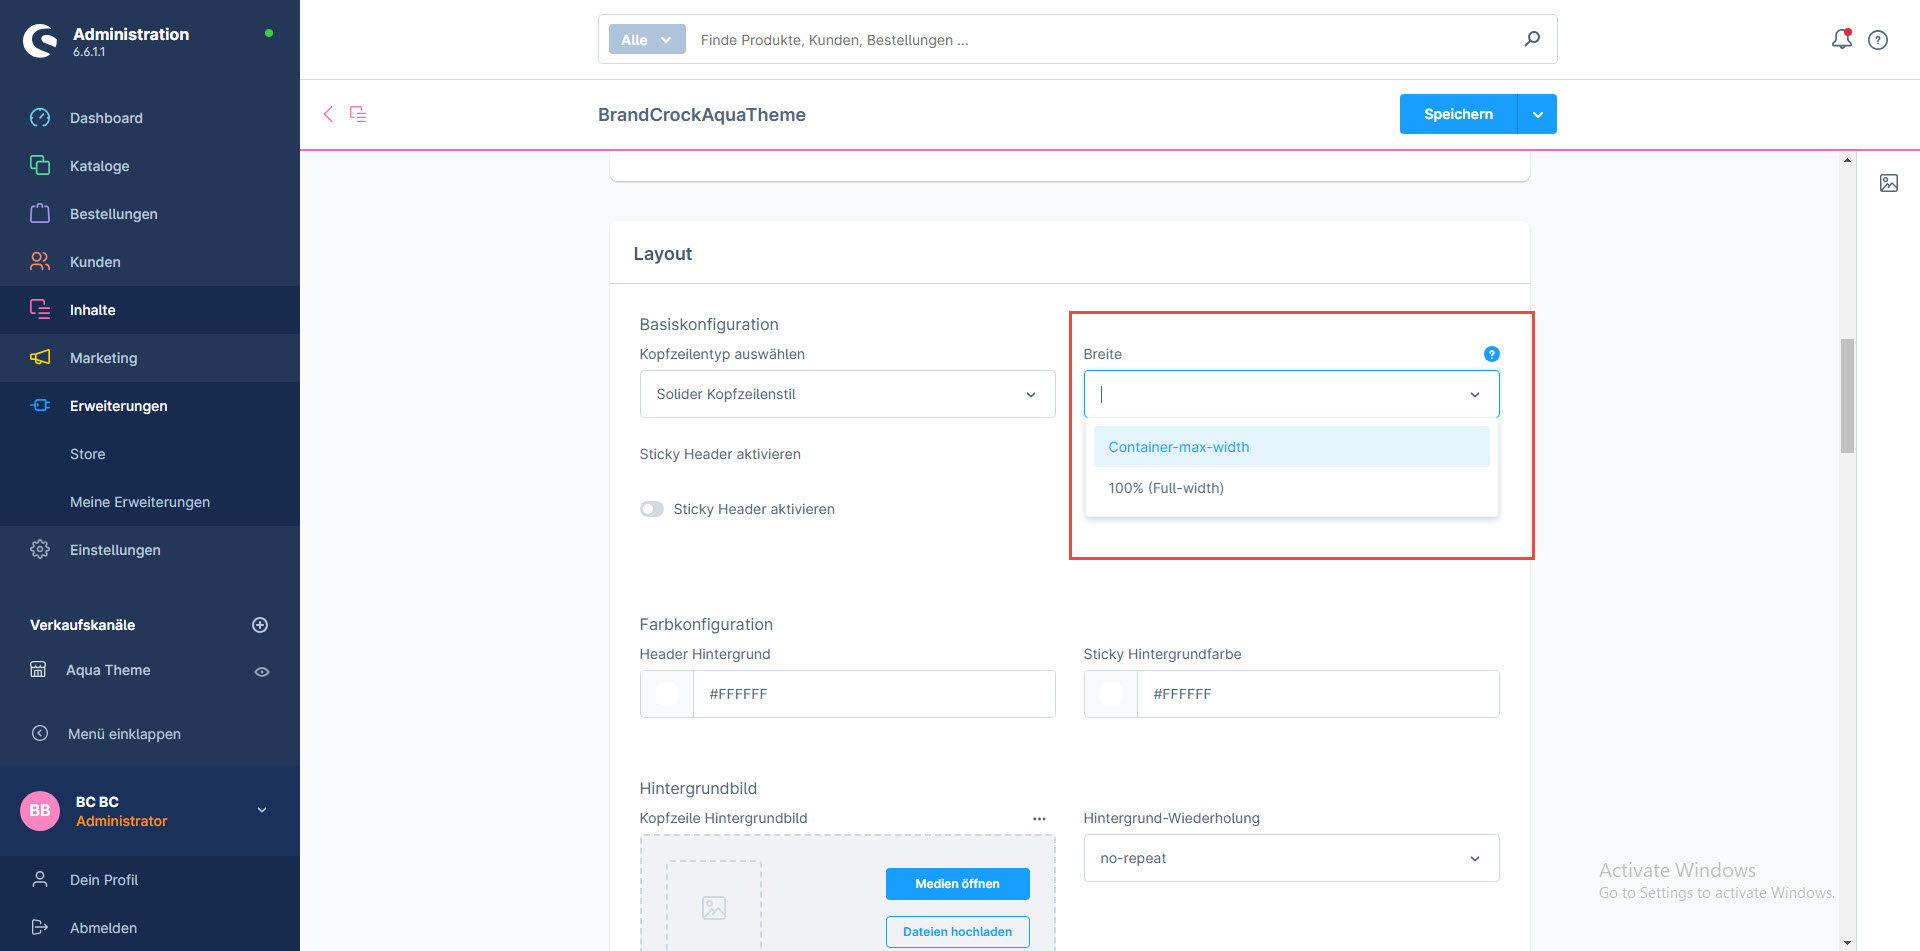The width and height of the screenshot is (1920, 951).
Task: Click the help question mark icon in header
Action: click(x=1878, y=40)
